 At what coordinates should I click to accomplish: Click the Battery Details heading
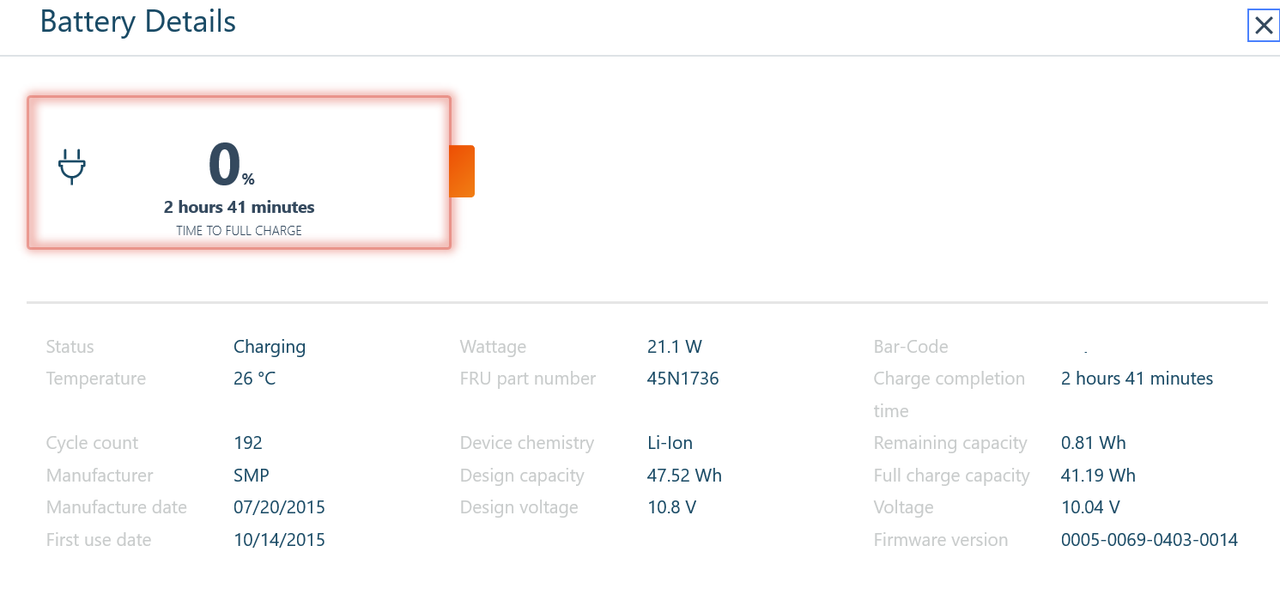coord(138,21)
